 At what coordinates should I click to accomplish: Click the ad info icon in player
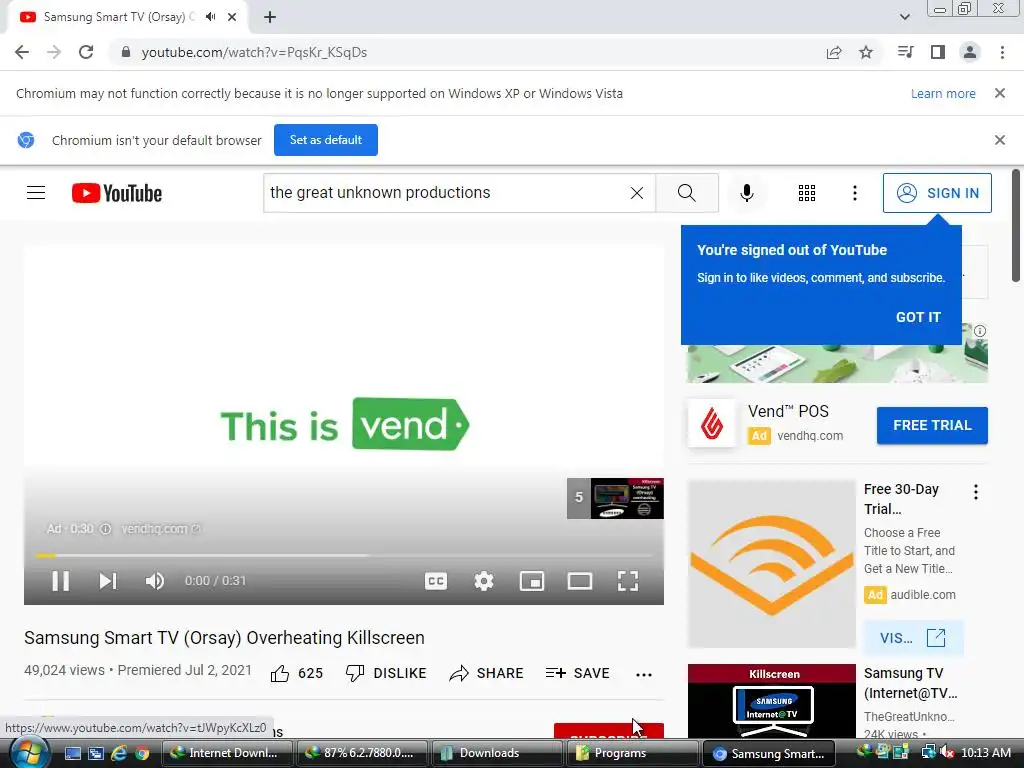[x=105, y=528]
